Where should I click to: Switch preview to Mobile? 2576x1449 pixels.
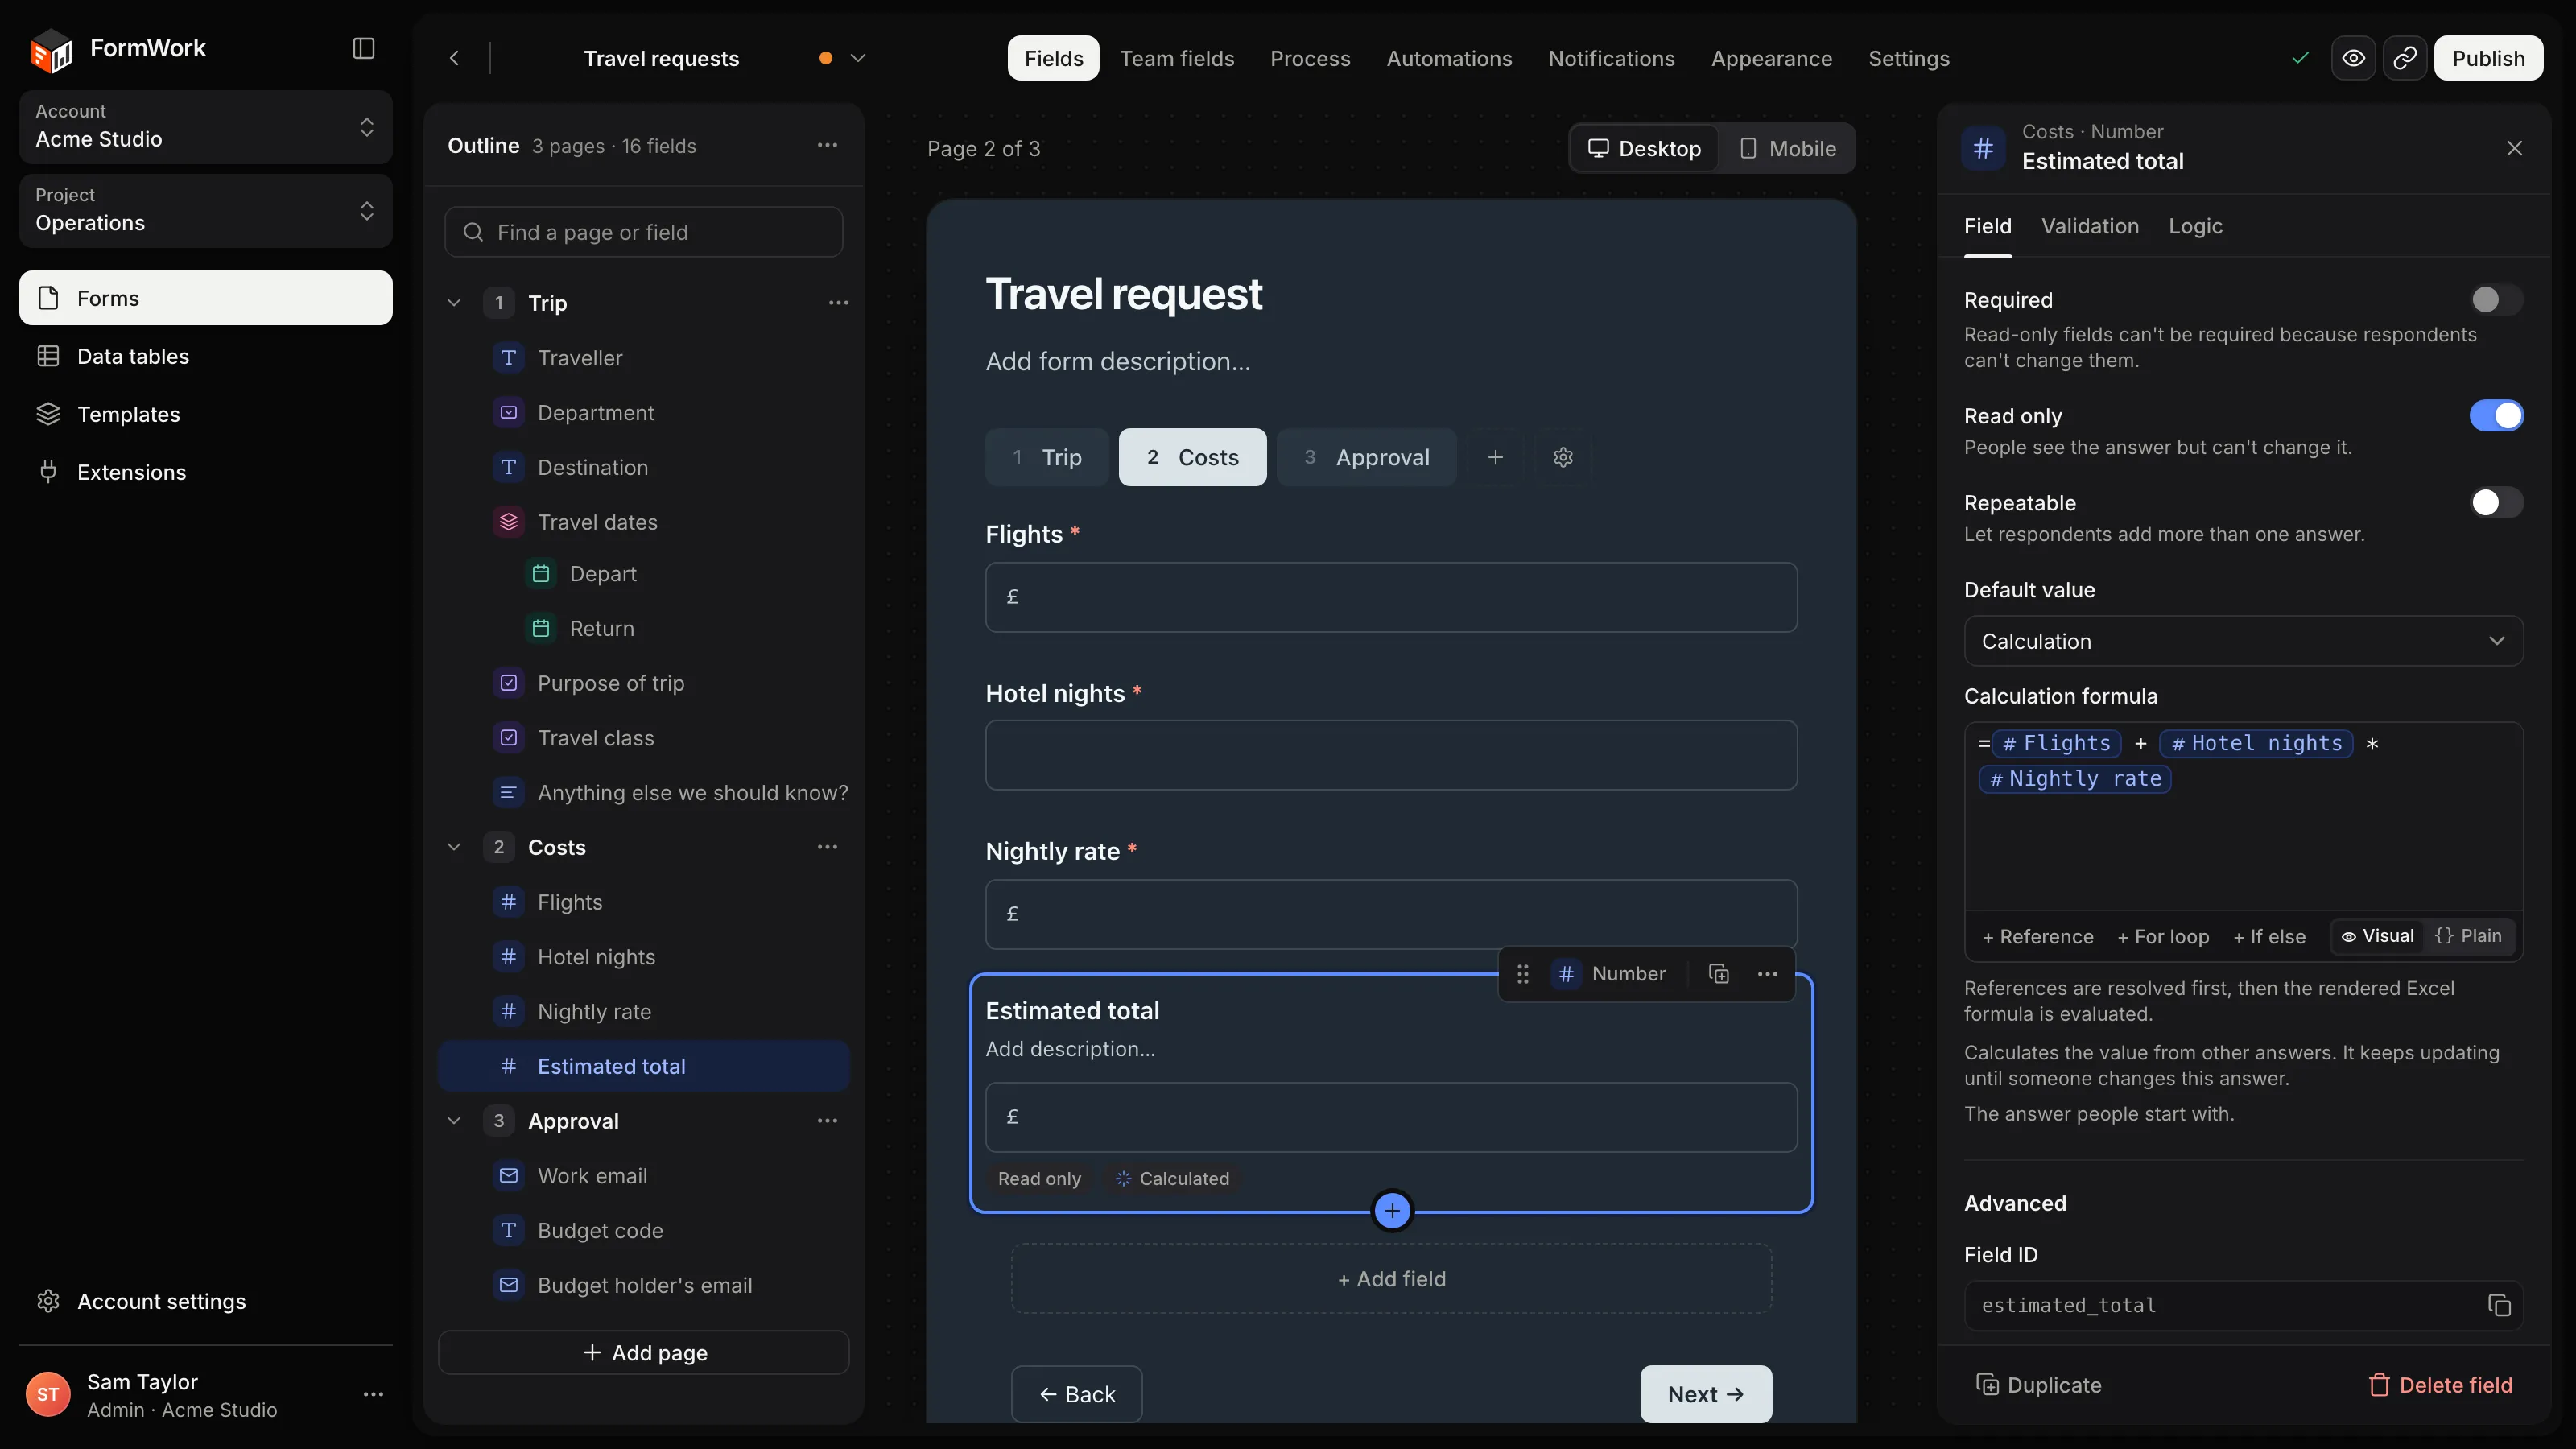pos(1788,149)
